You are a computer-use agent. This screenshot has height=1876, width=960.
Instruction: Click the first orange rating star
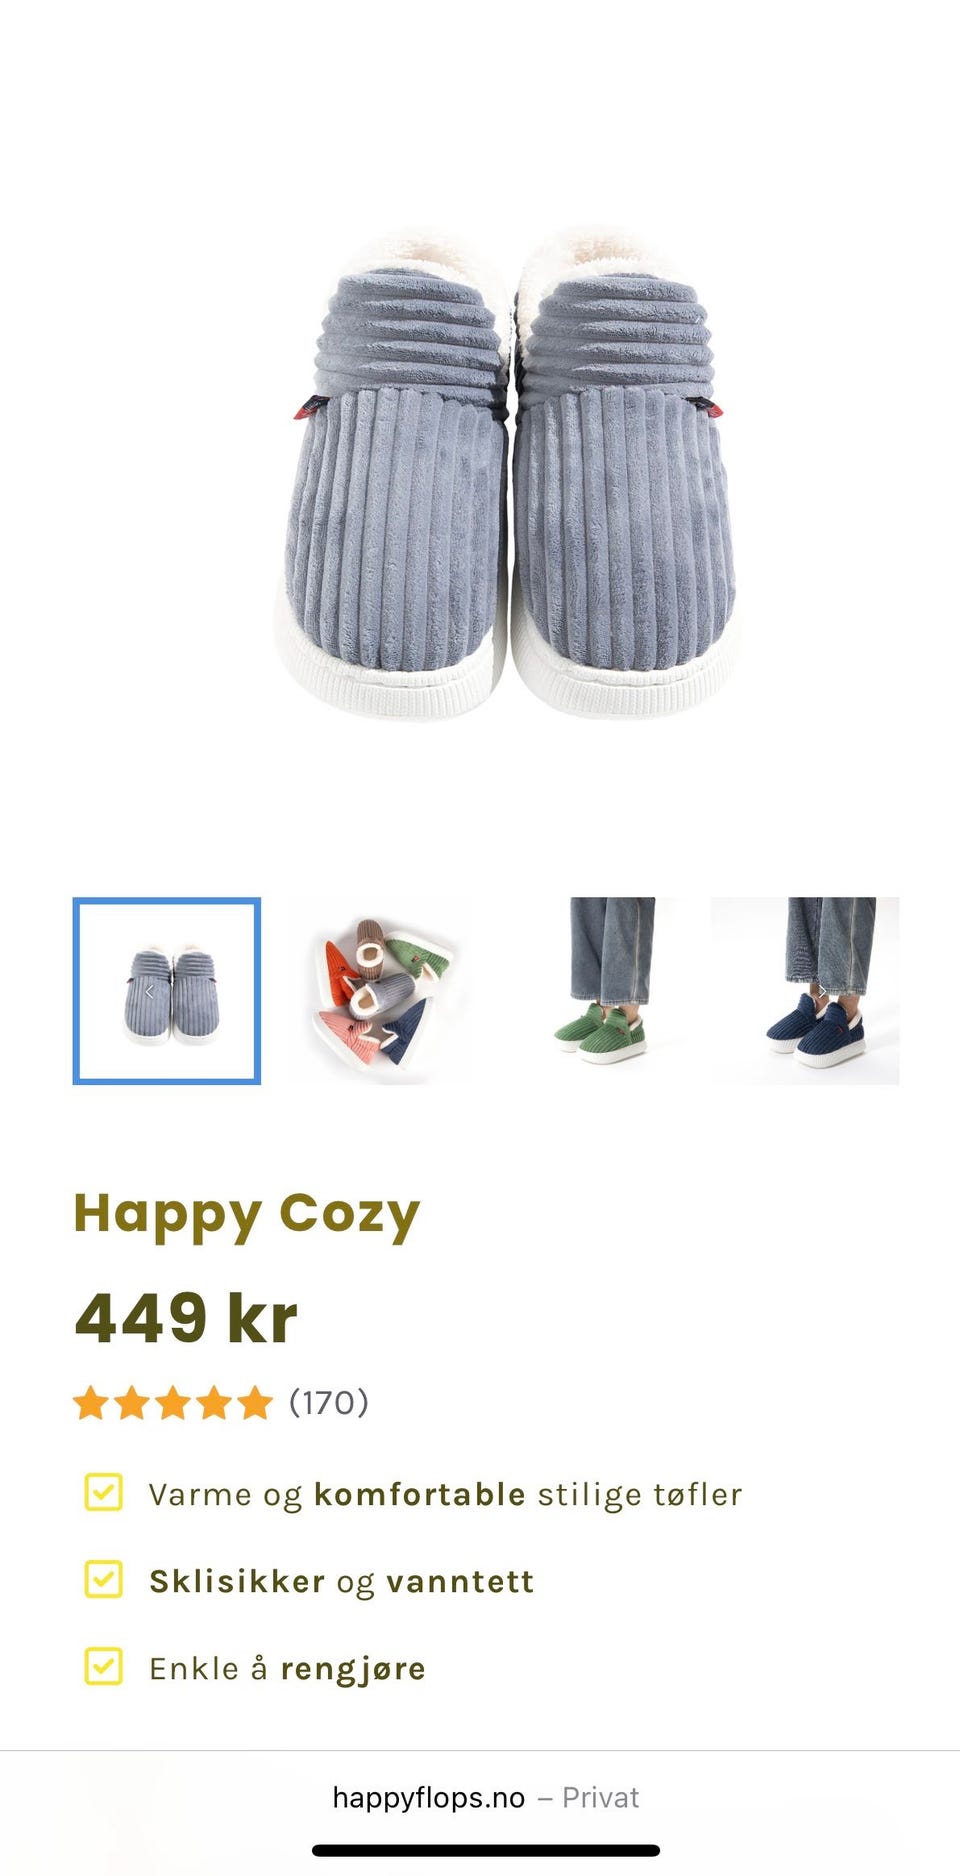tap(91, 1403)
